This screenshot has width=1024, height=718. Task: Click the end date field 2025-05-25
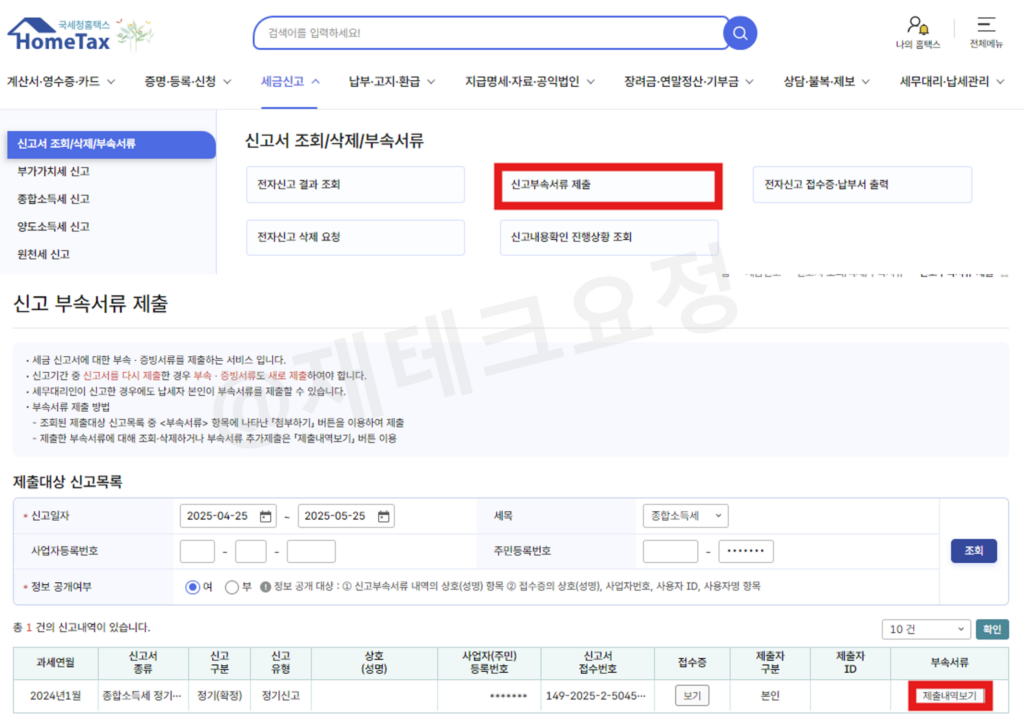[x=346, y=516]
